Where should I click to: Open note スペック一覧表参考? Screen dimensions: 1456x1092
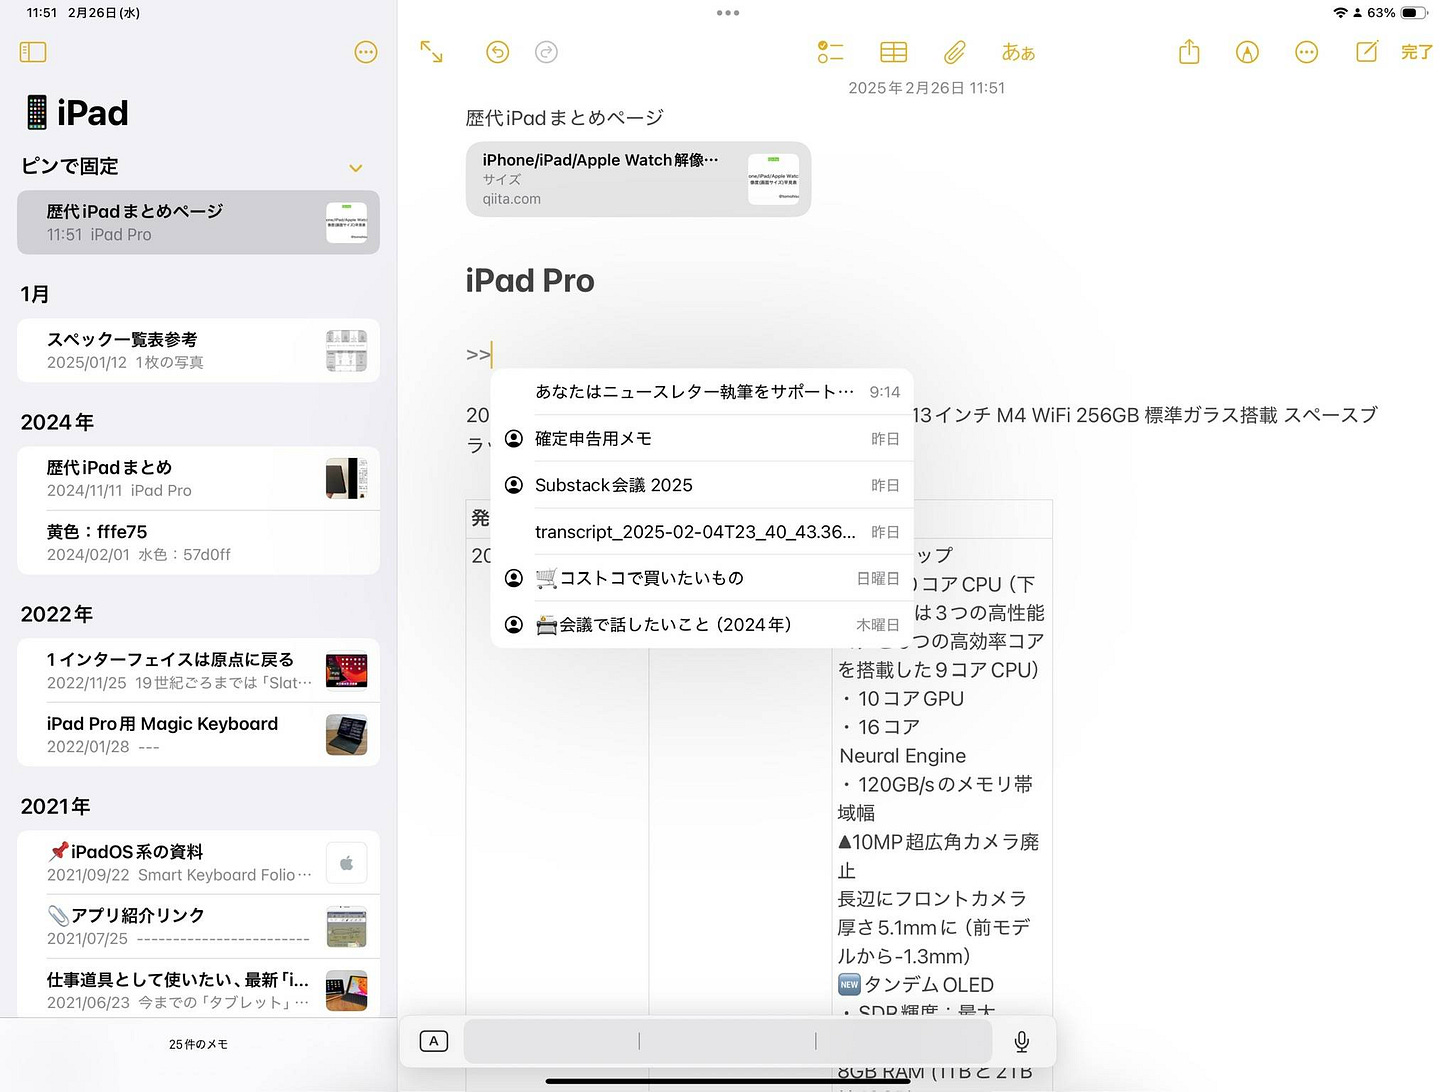click(x=198, y=351)
